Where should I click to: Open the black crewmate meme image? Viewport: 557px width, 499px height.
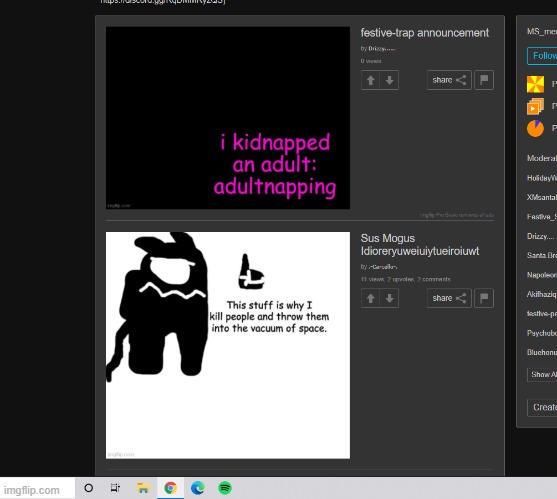click(228, 345)
